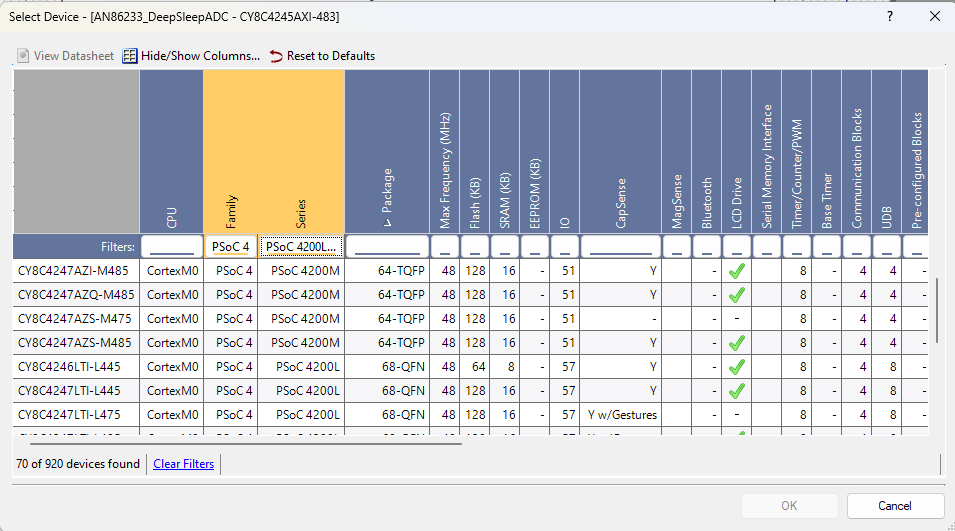Click the View Datasheet toolbar icon
This screenshot has width=955, height=531.
point(23,56)
